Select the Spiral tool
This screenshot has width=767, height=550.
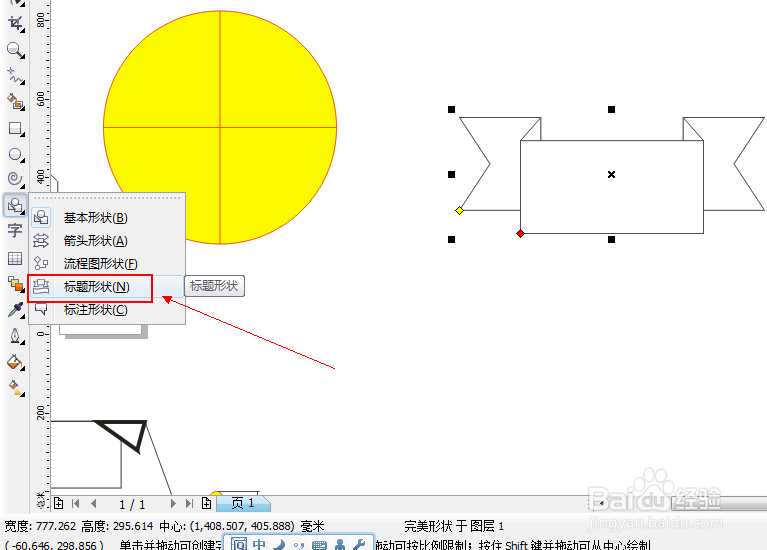point(15,179)
